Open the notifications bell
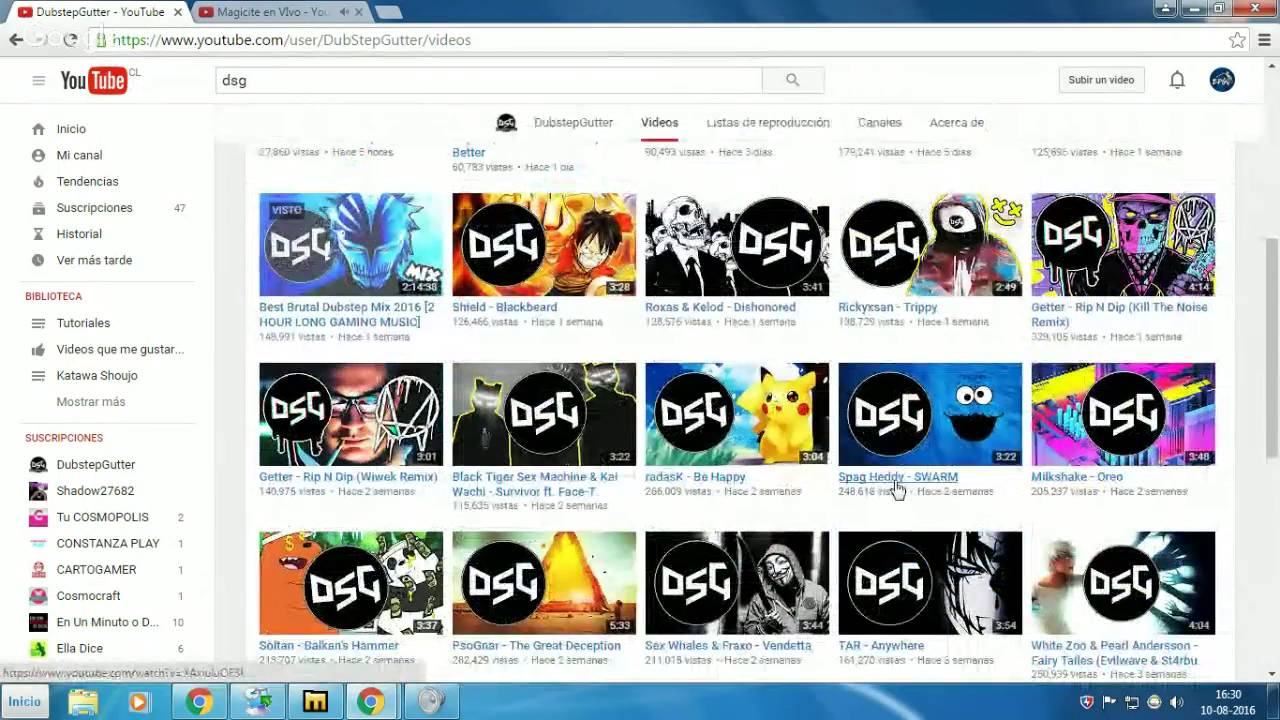This screenshot has width=1280, height=720. 1177,80
